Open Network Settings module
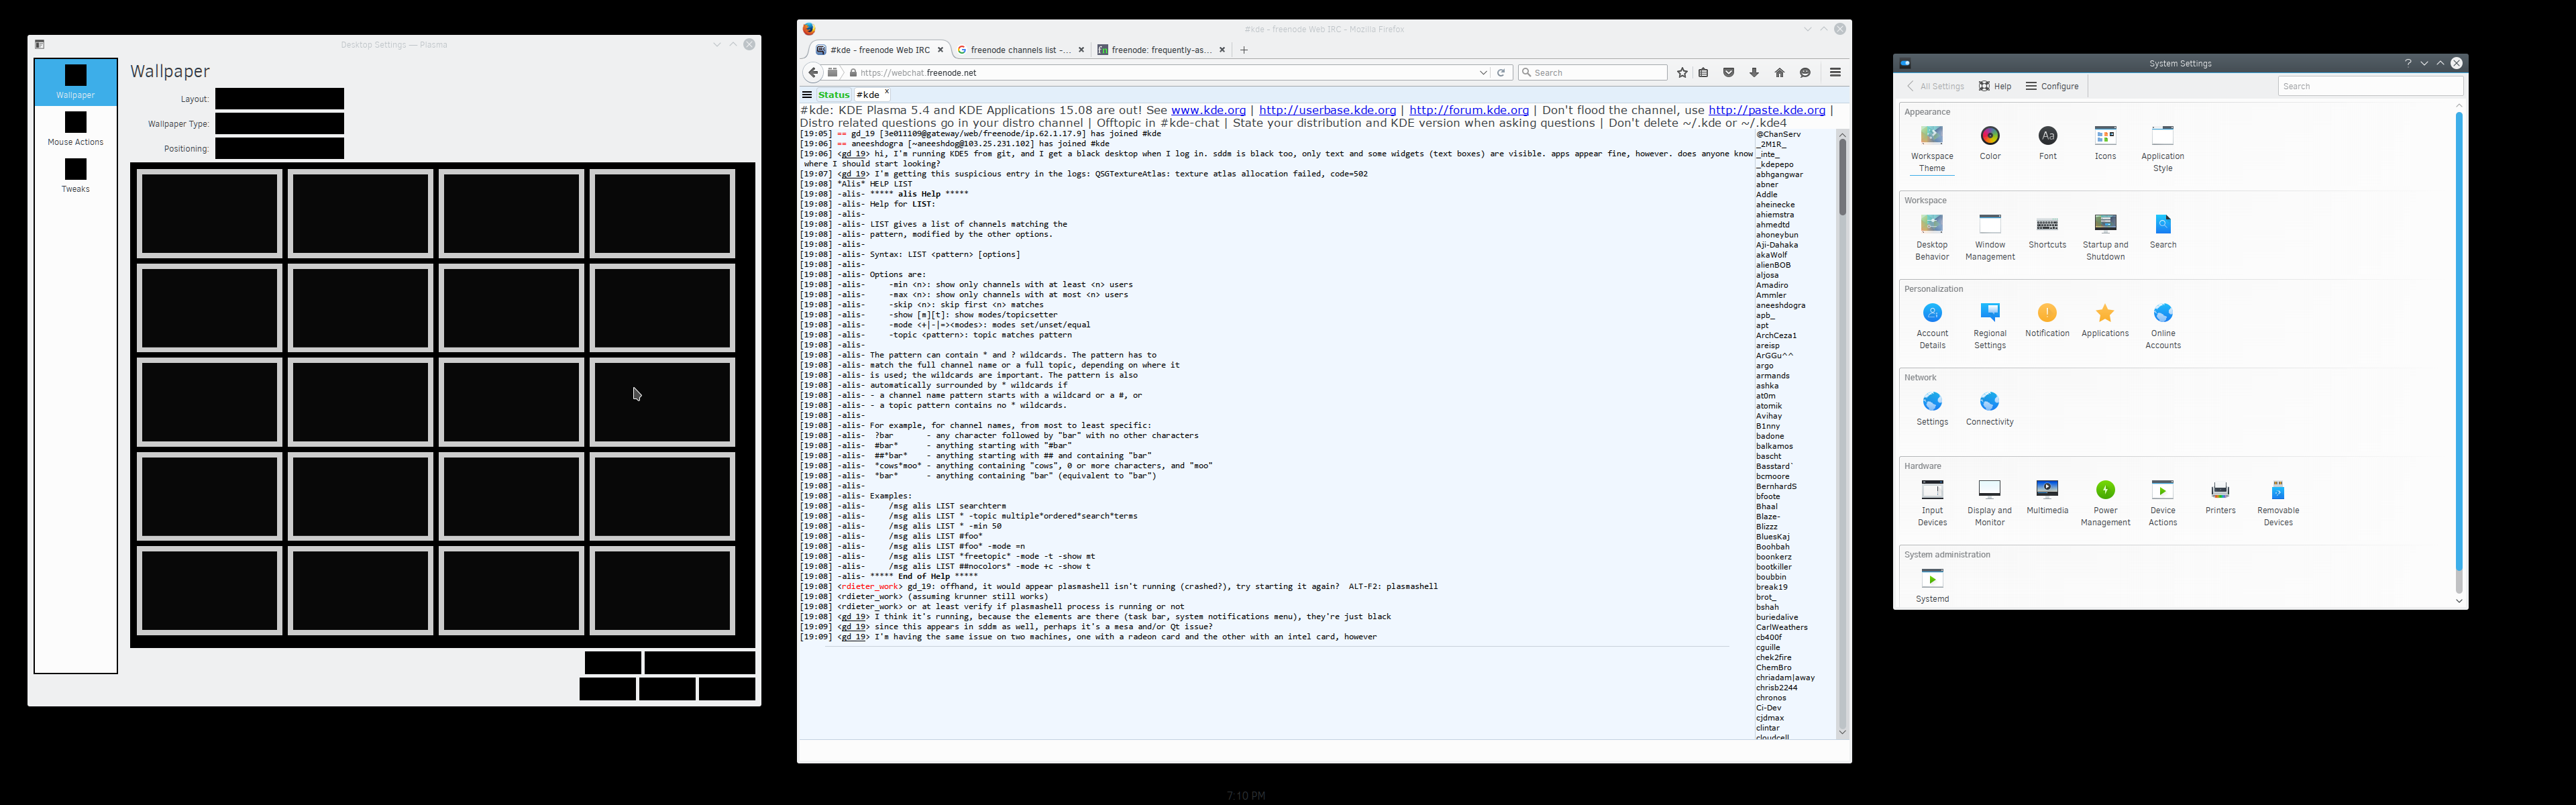The height and width of the screenshot is (805, 2576). (1931, 408)
